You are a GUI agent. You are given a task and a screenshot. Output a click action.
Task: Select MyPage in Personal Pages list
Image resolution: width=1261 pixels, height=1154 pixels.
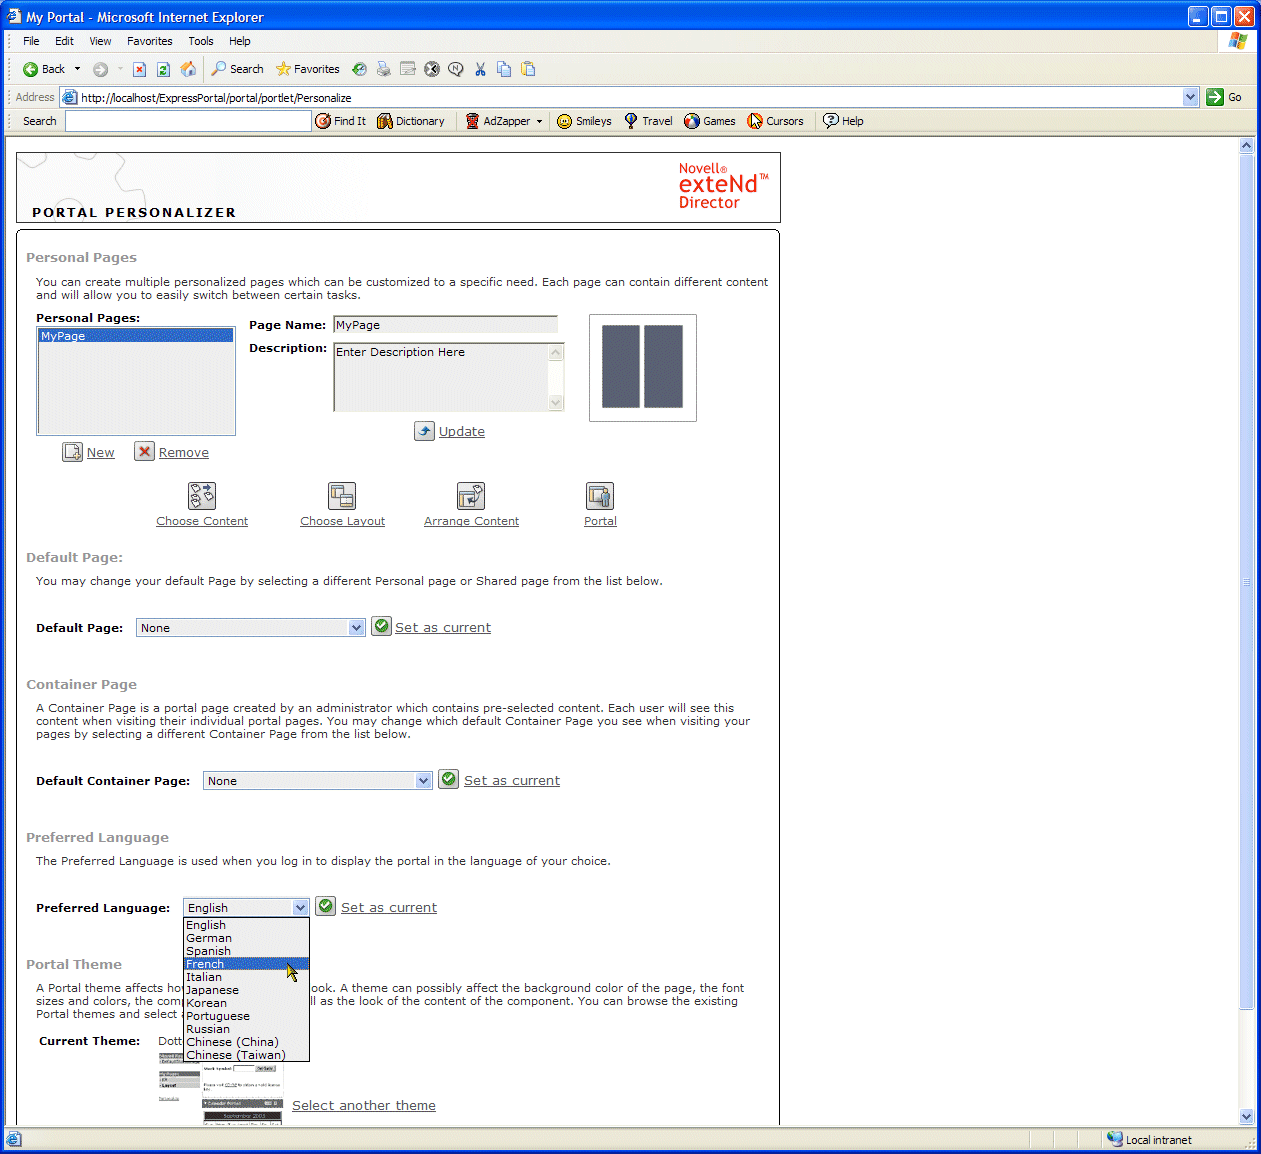point(135,336)
